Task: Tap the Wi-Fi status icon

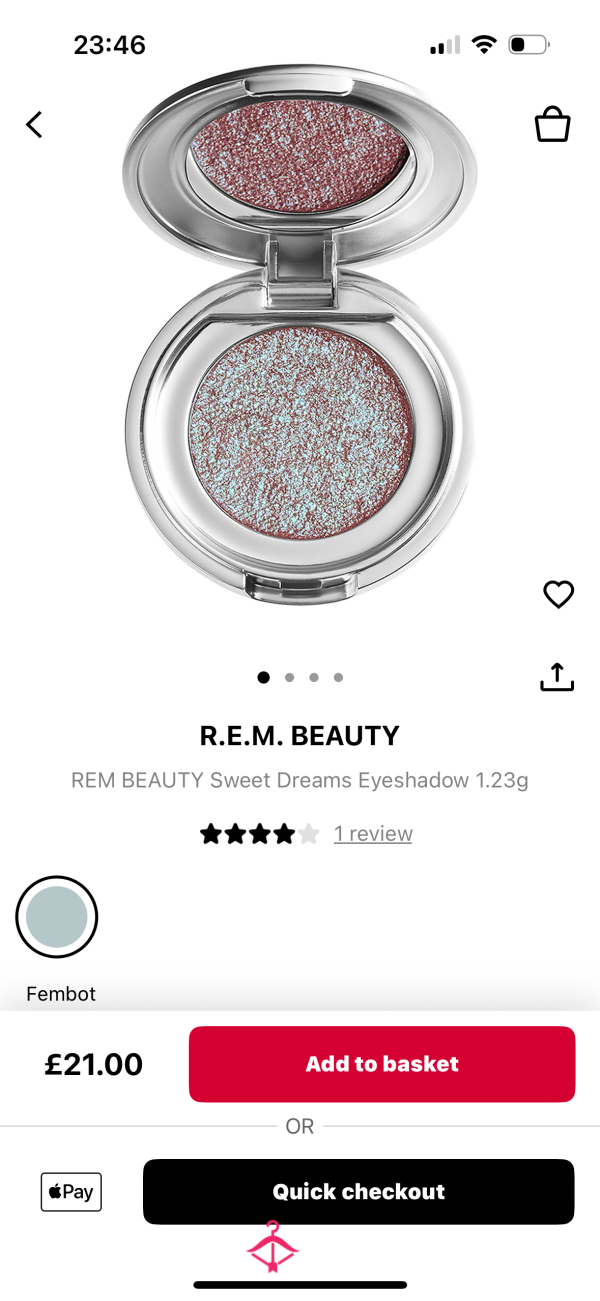Action: coord(485,45)
